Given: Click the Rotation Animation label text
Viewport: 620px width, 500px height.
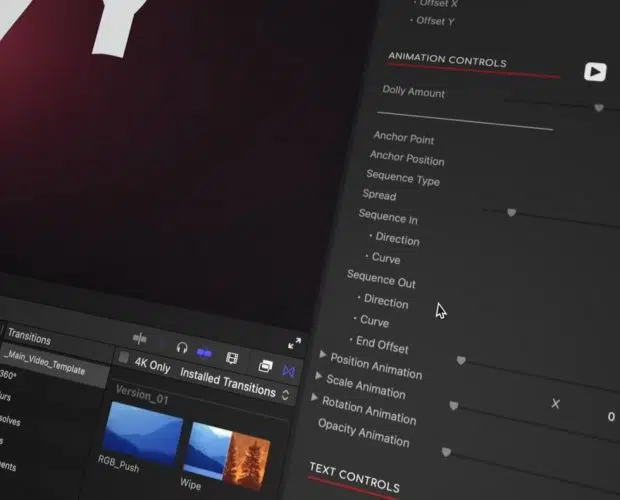Looking at the screenshot, I should click(x=369, y=411).
